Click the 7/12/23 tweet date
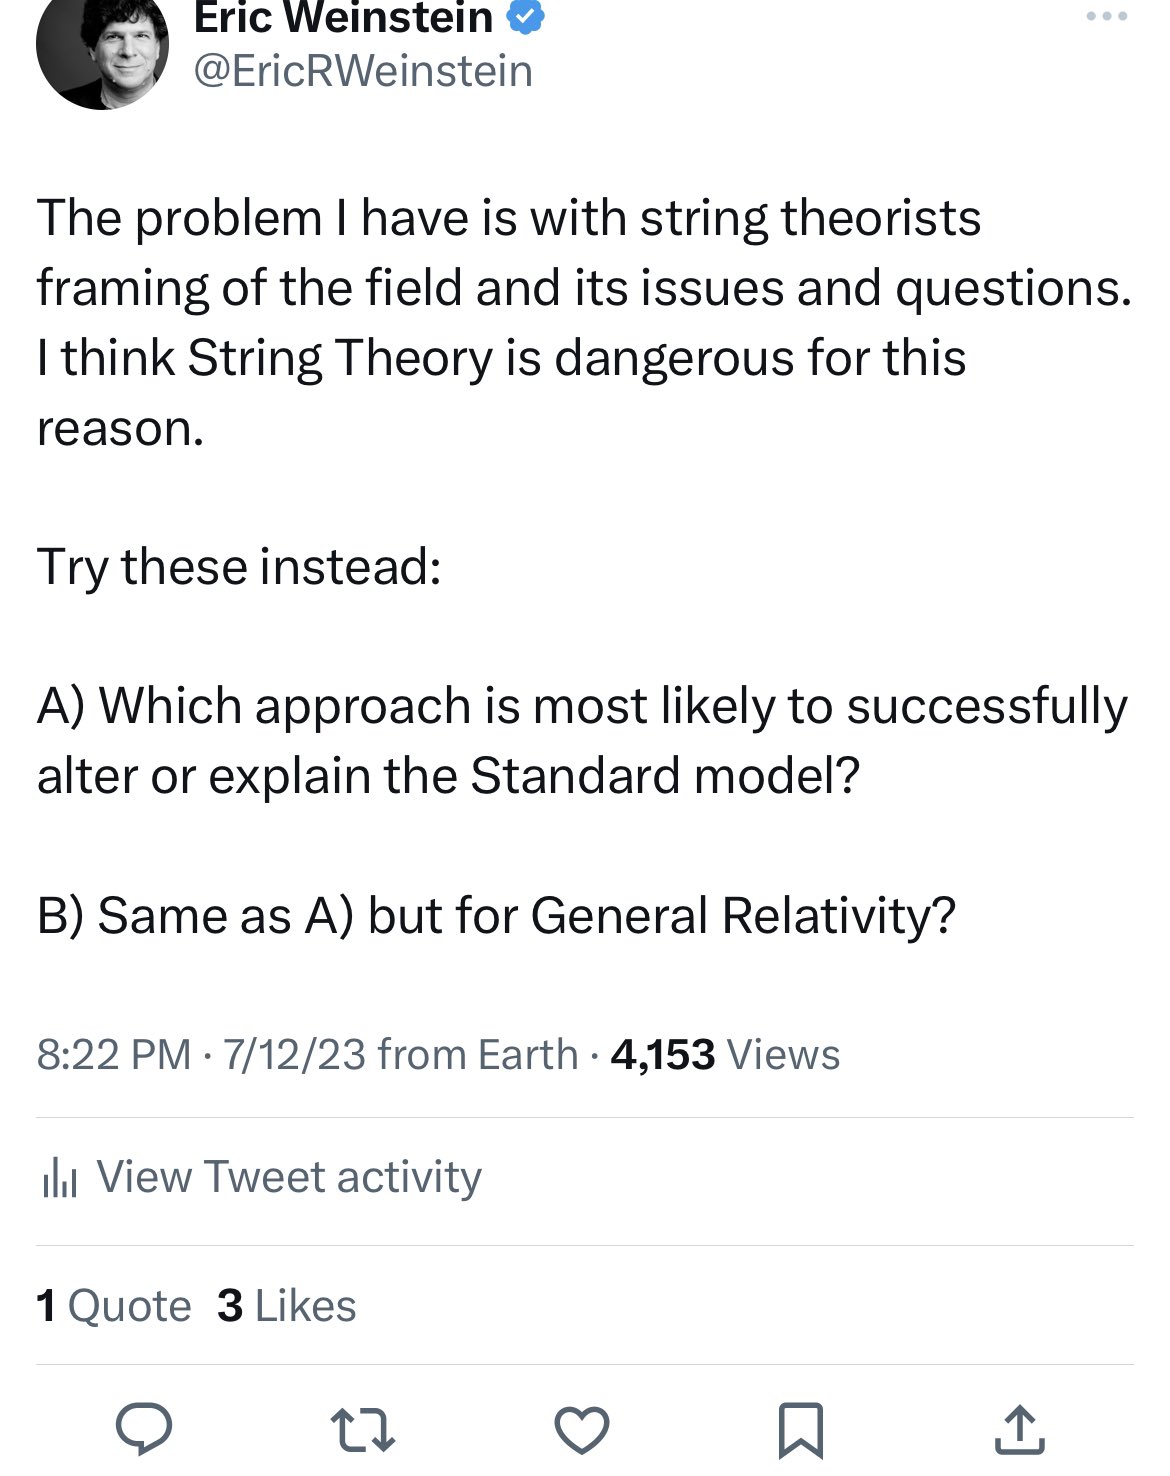1170x1476 pixels. click(x=294, y=1054)
